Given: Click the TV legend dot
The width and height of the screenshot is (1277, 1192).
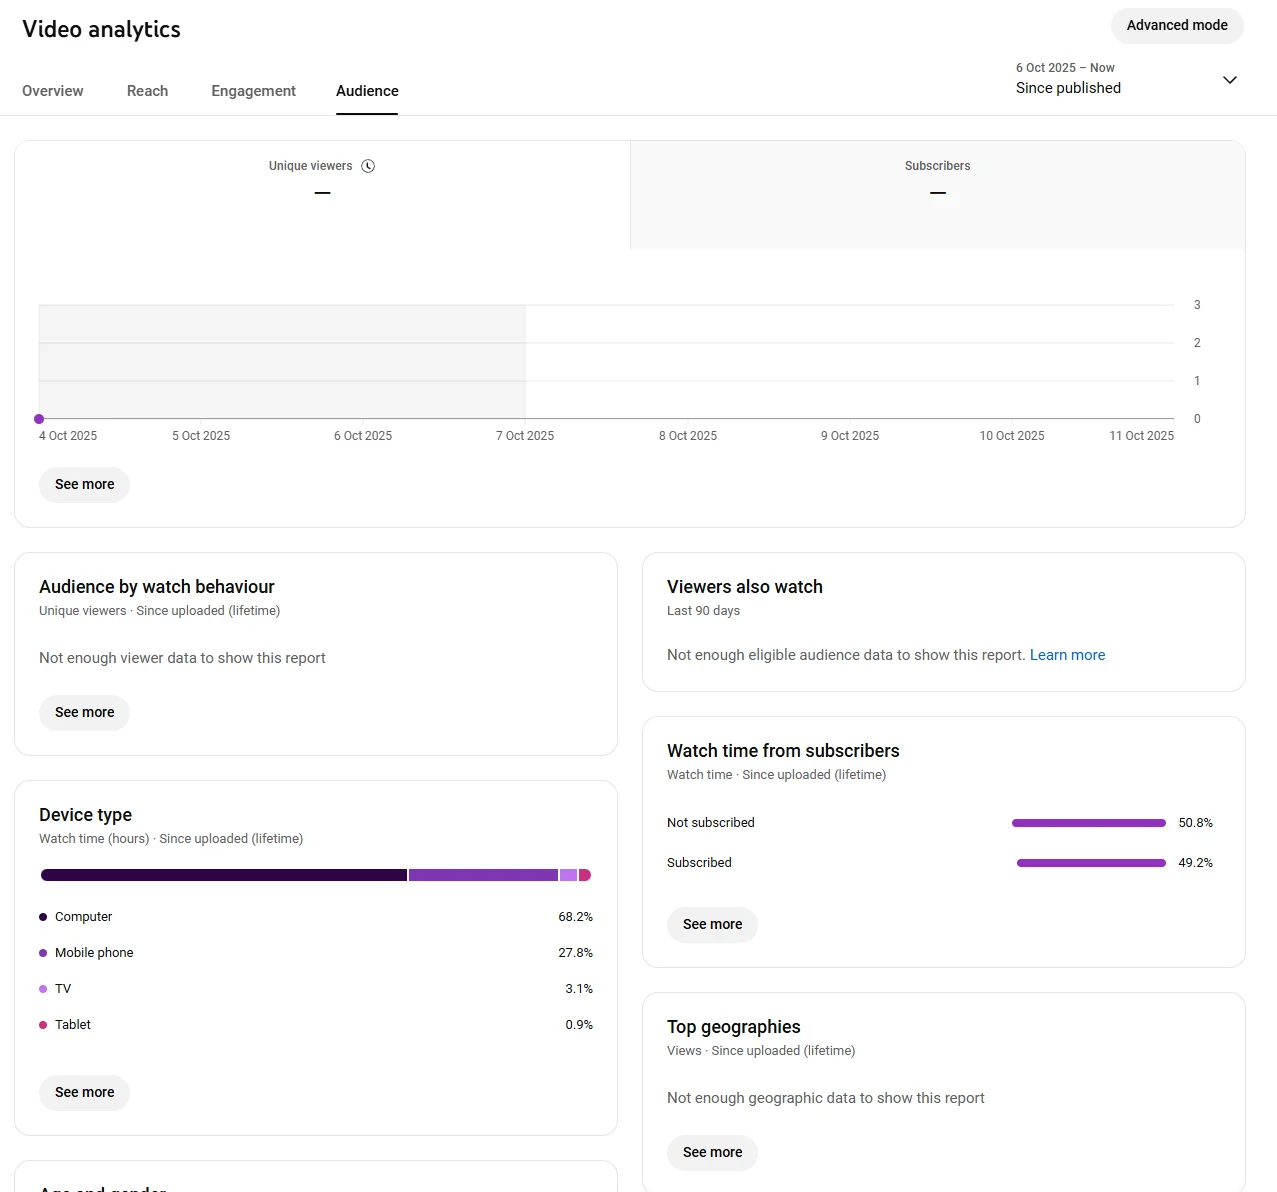Looking at the screenshot, I should coord(43,989).
